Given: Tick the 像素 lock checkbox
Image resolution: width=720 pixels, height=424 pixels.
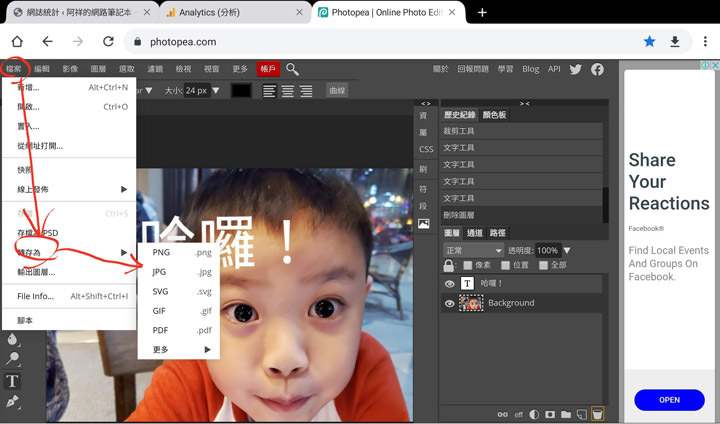Looking at the screenshot, I should (468, 265).
